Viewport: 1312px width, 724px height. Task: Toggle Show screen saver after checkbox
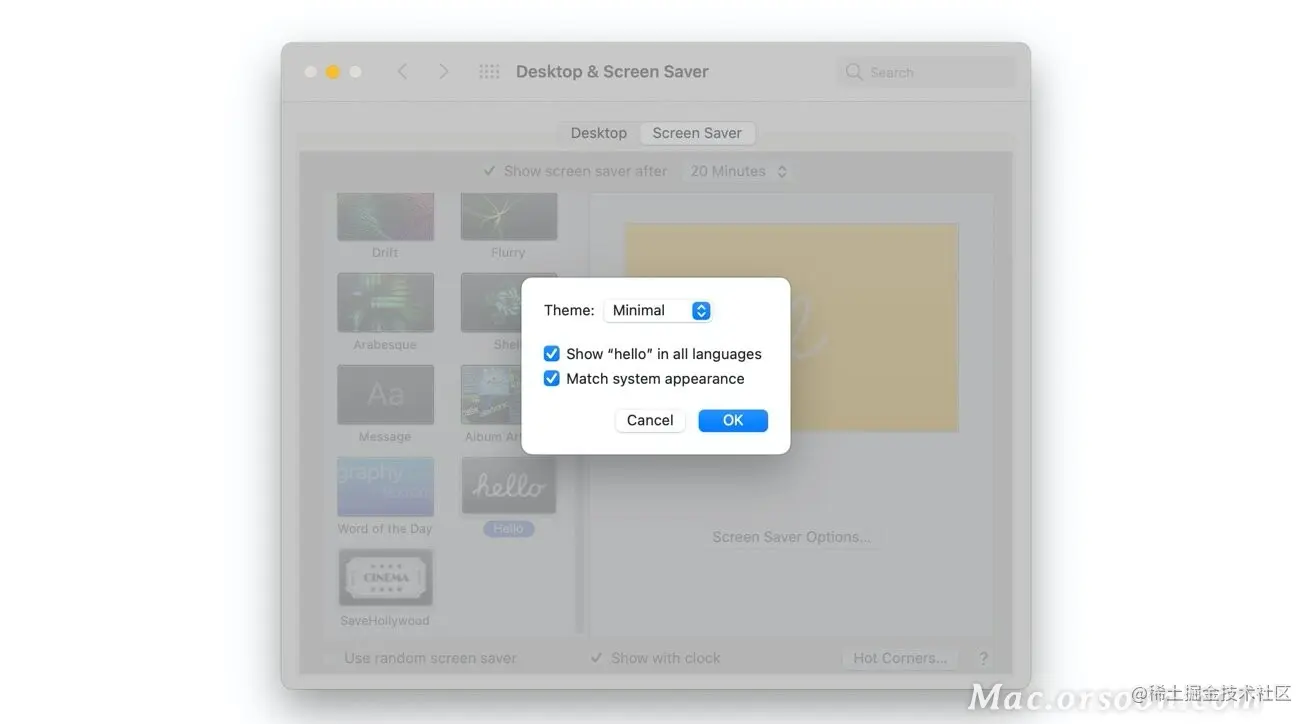(x=489, y=171)
